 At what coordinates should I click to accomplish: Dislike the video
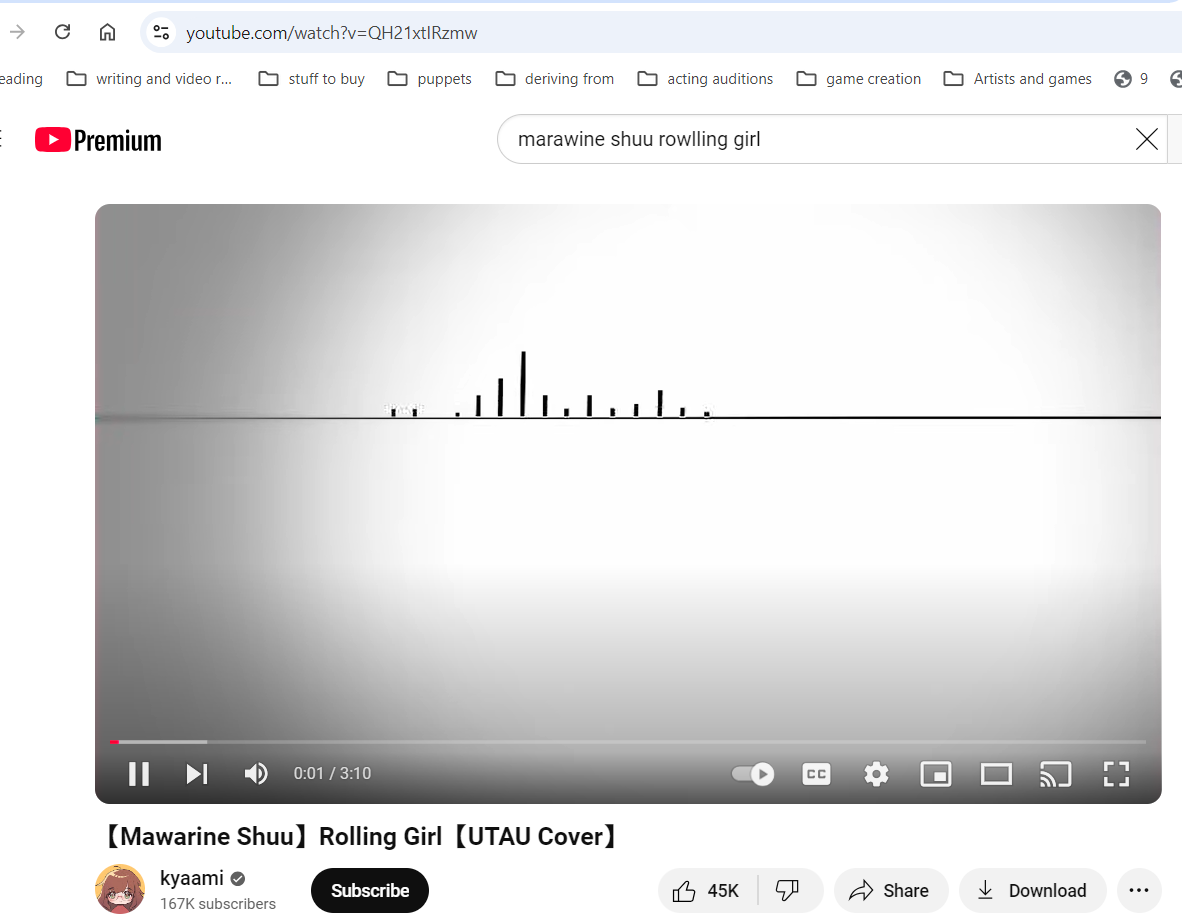pos(789,890)
